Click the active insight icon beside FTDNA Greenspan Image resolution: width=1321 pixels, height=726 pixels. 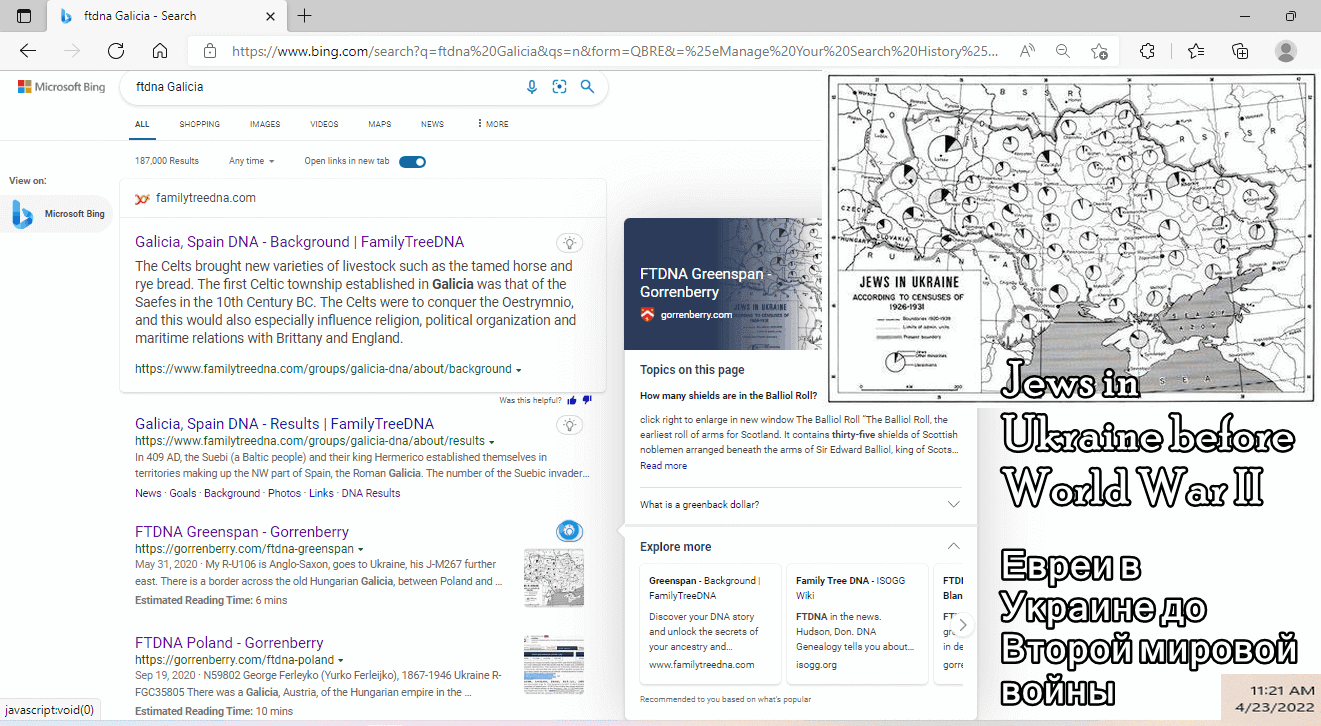pyautogui.click(x=569, y=531)
